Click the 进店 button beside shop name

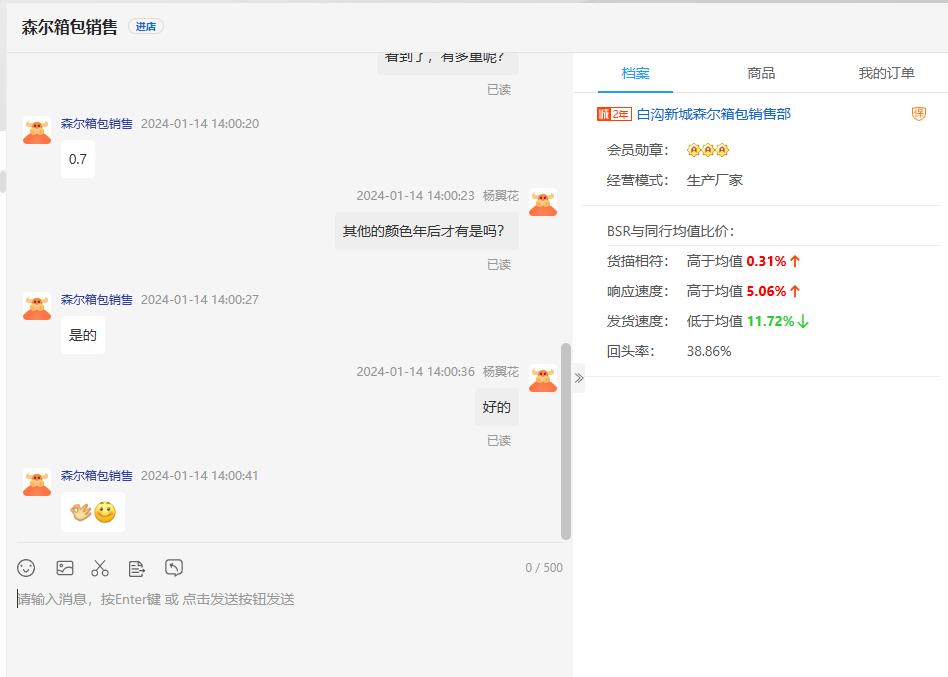click(146, 27)
